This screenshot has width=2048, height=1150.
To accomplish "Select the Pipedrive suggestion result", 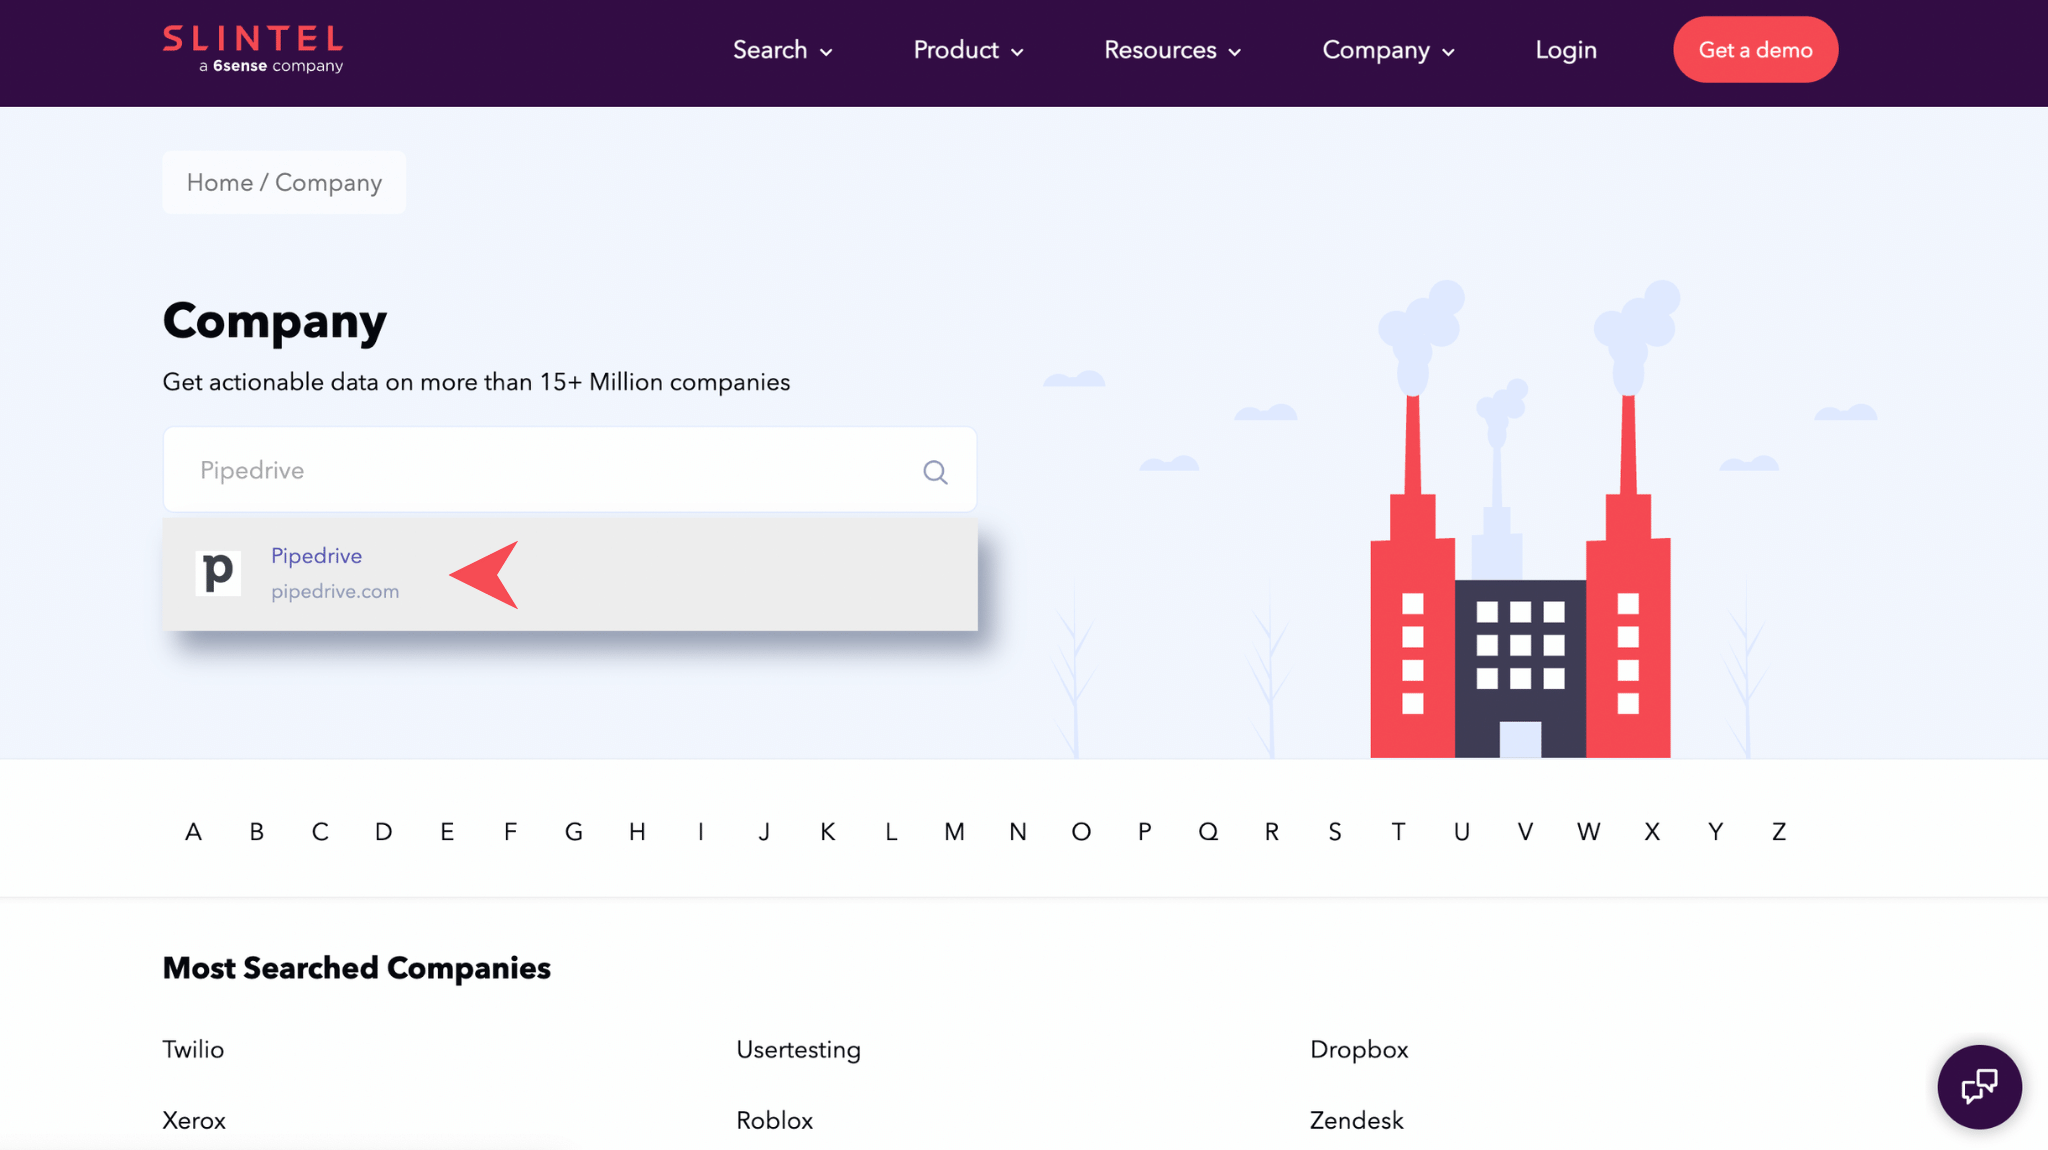I will [x=570, y=573].
